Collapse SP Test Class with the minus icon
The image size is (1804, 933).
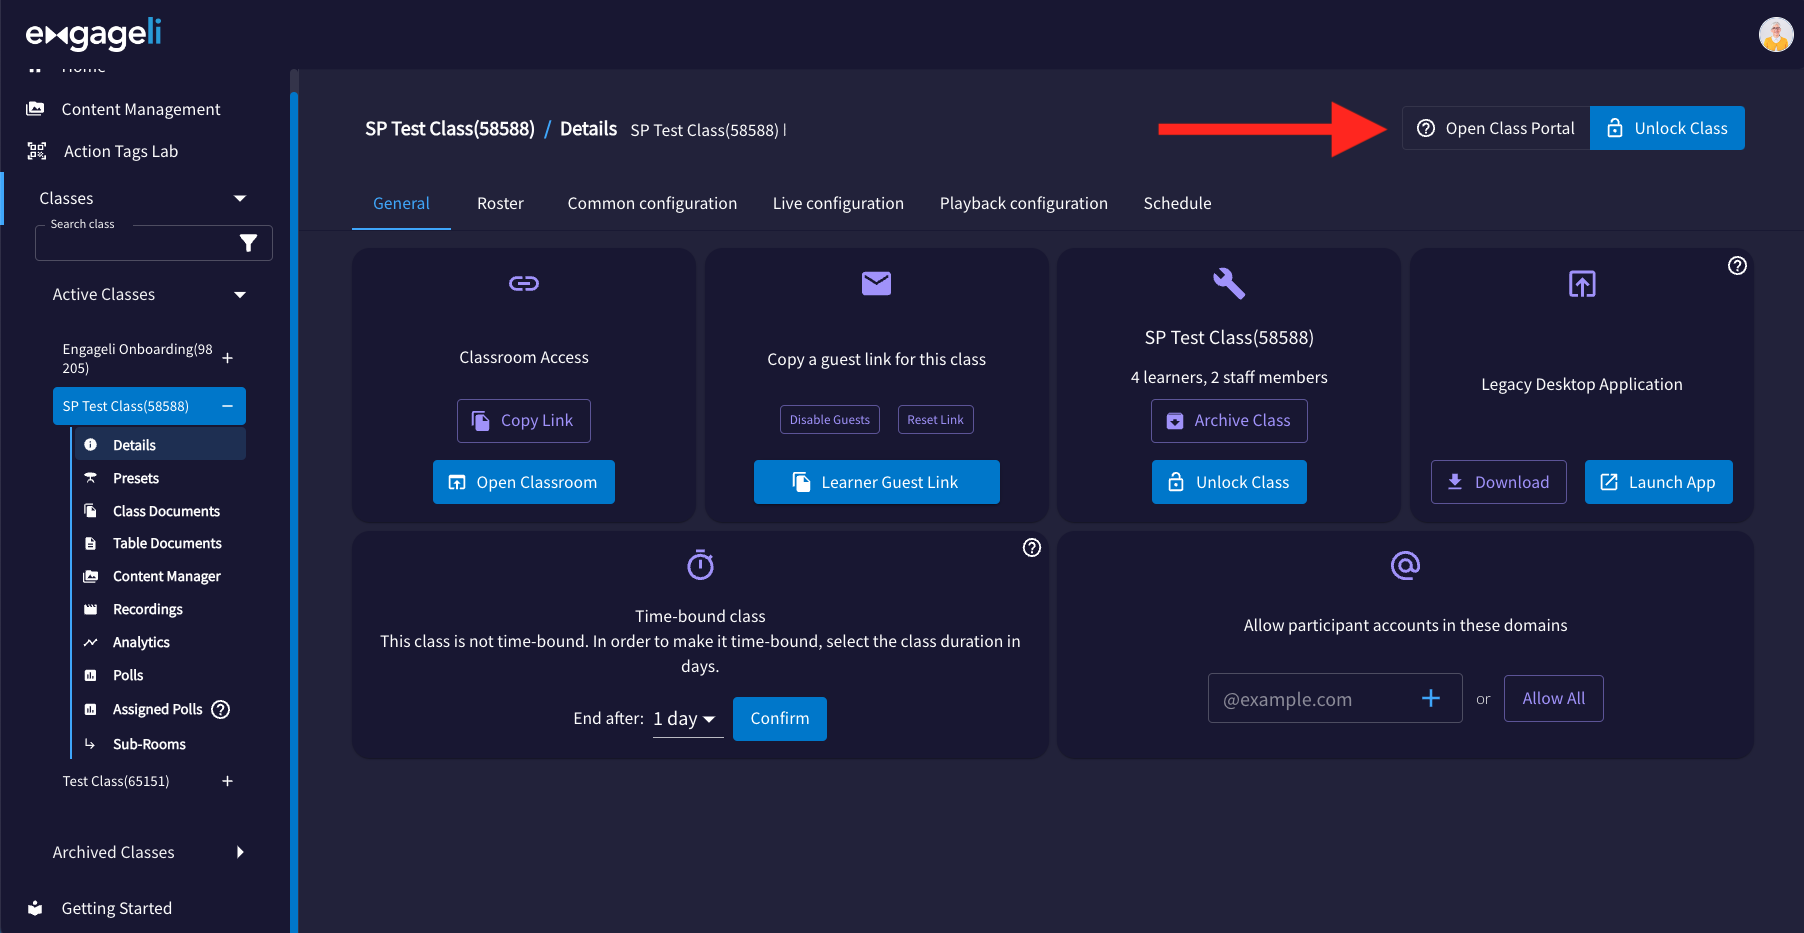click(x=227, y=406)
